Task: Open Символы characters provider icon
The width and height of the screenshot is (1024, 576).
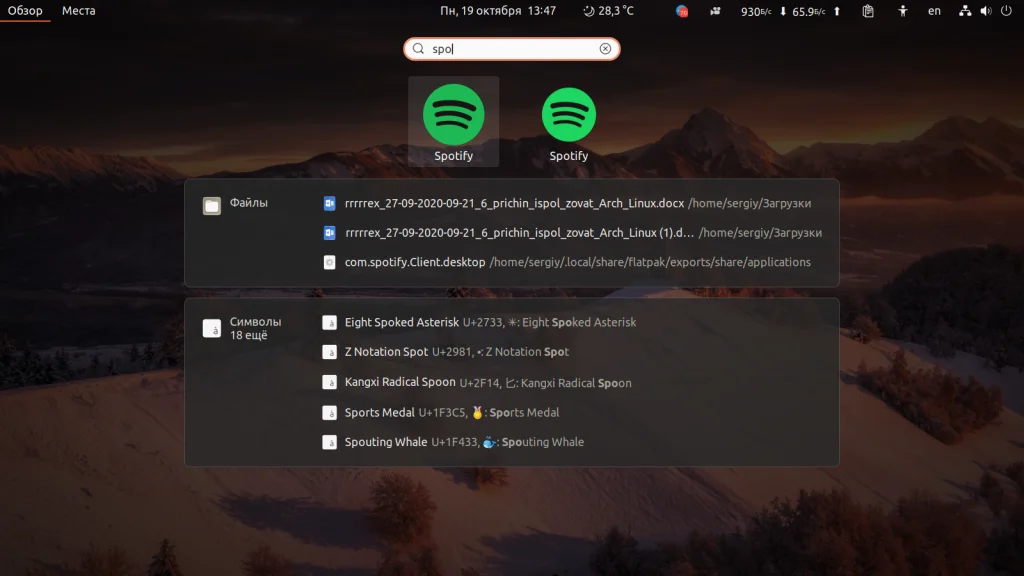Action: click(212, 328)
